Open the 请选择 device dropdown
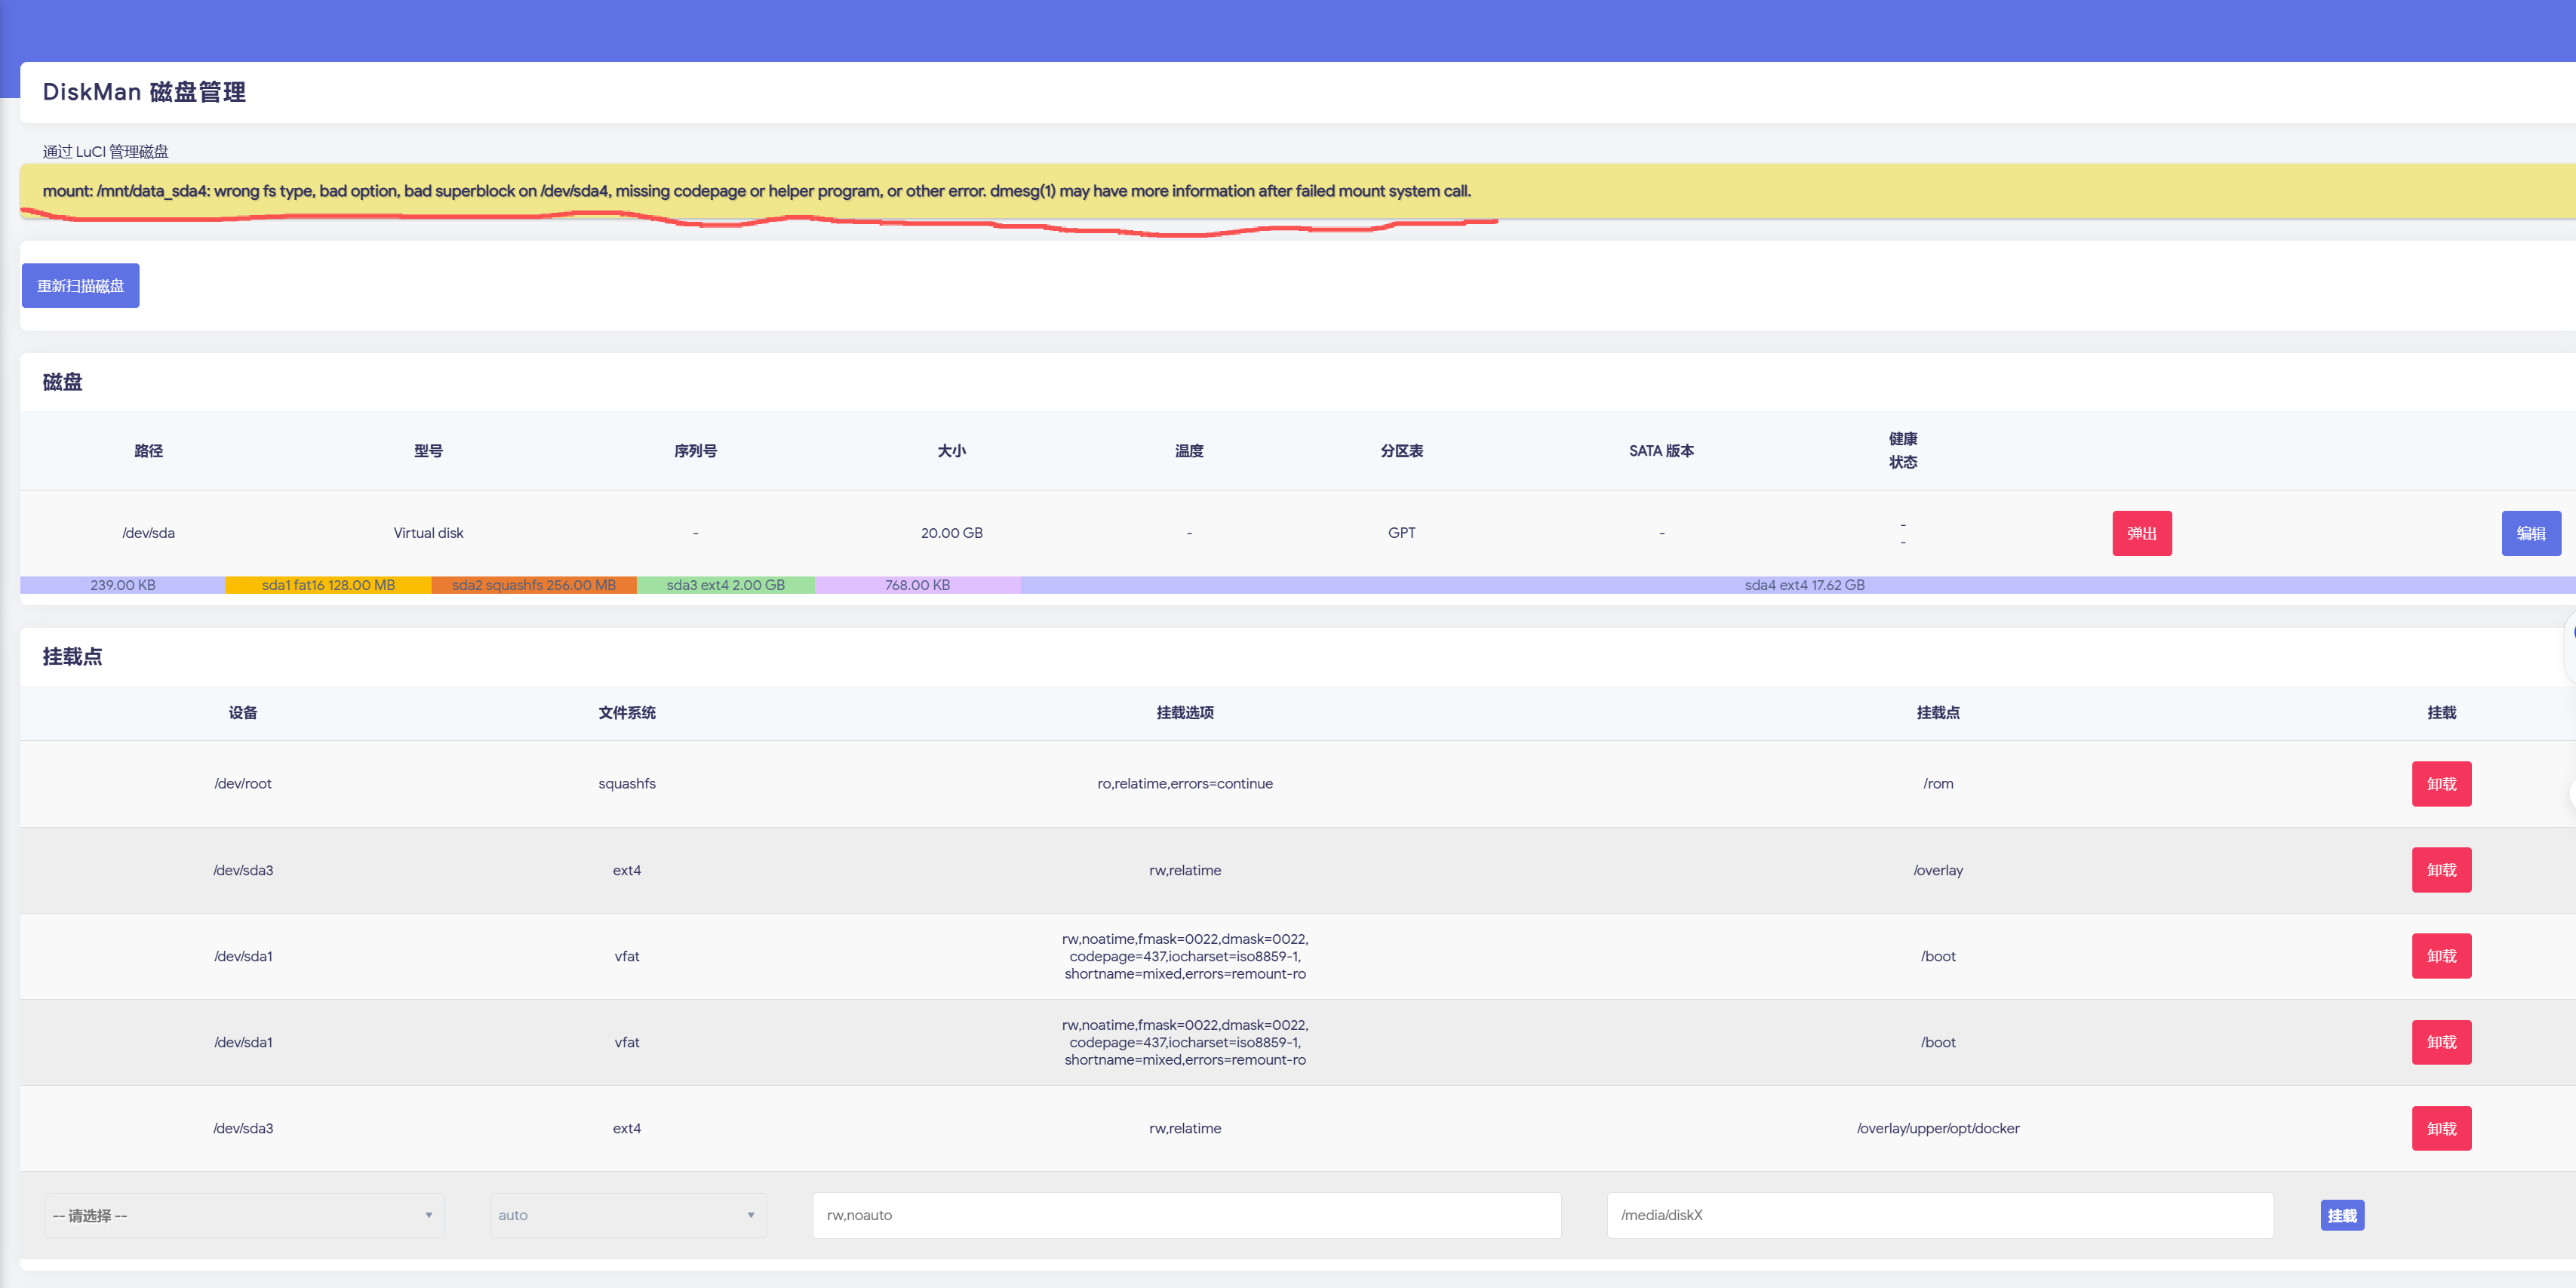 coord(243,1215)
